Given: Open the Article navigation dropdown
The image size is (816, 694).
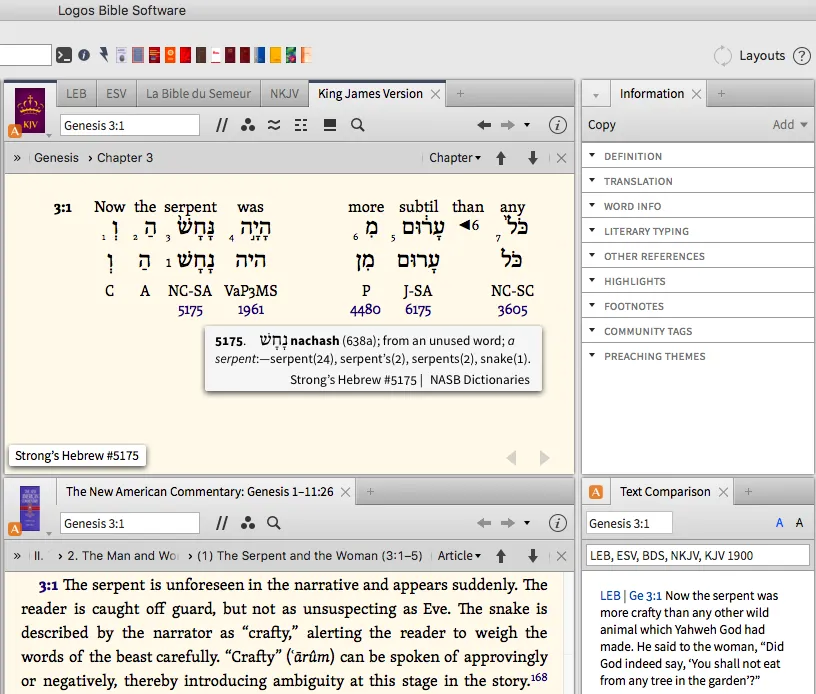Looking at the screenshot, I should [x=459, y=556].
